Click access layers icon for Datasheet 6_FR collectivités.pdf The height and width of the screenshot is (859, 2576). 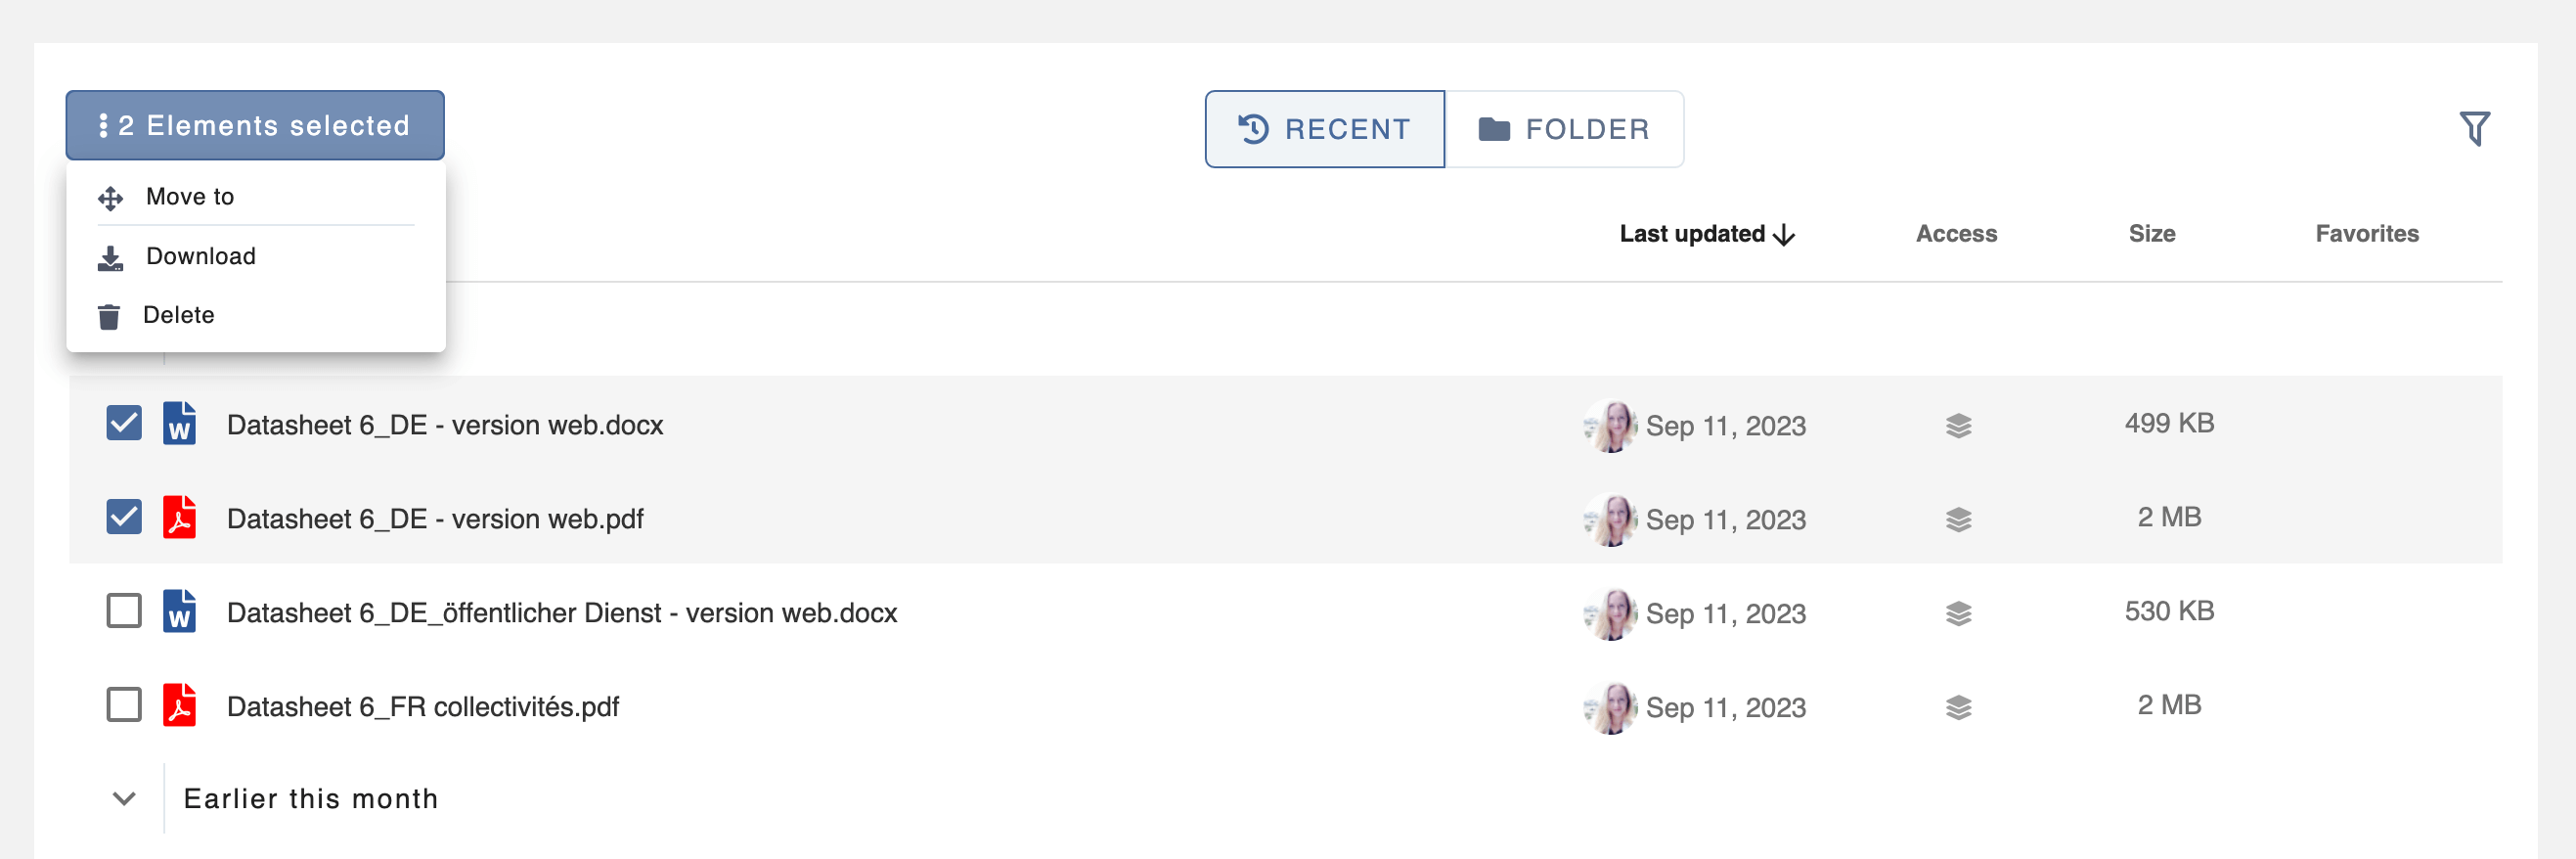click(x=1958, y=708)
